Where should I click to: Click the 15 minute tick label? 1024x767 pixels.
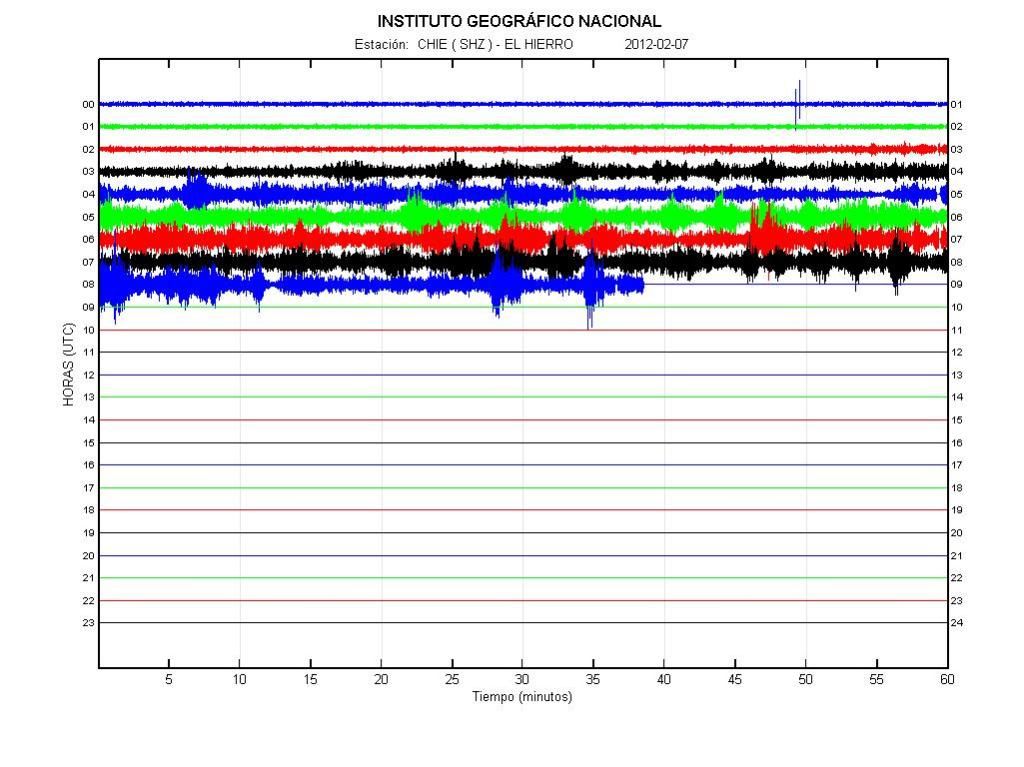coord(310,680)
